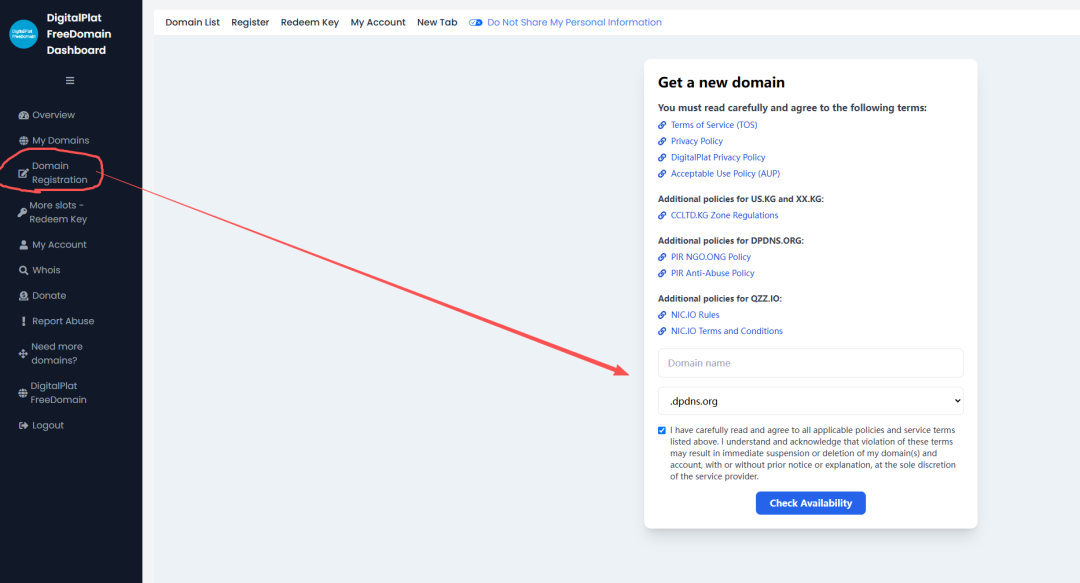The image size is (1080, 583).
Task: Select Redeem Key in the top menu
Action: click(309, 22)
